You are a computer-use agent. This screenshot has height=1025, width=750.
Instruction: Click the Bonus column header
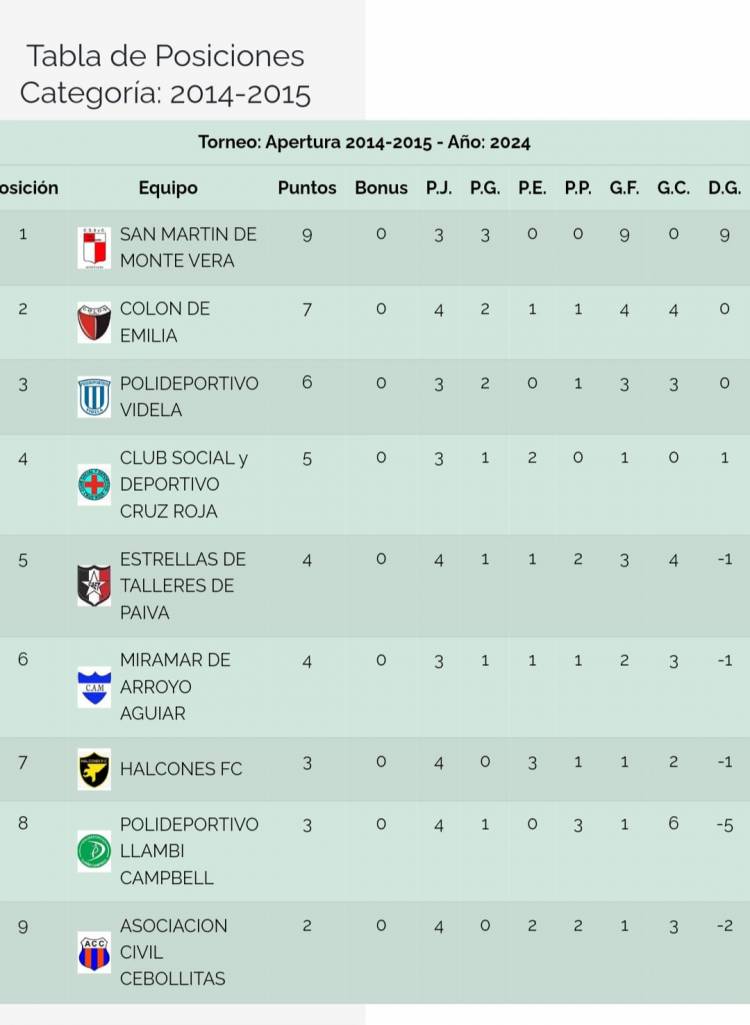pos(381,188)
